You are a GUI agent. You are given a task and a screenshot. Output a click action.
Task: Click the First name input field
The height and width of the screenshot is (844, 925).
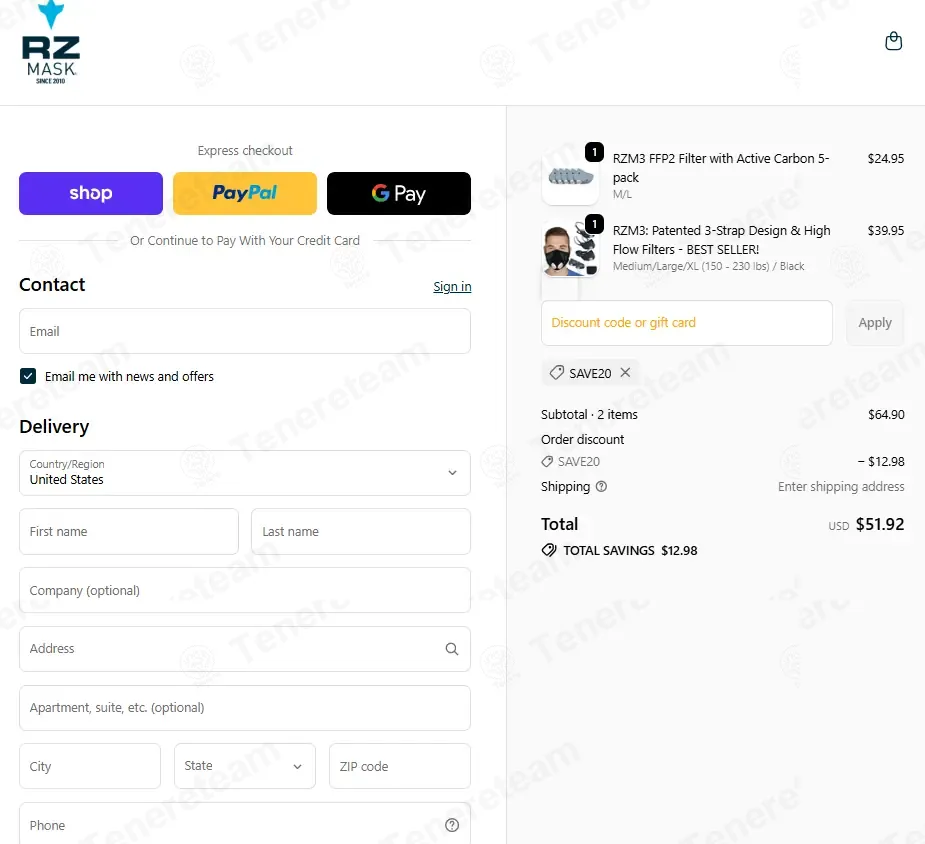[x=129, y=531]
